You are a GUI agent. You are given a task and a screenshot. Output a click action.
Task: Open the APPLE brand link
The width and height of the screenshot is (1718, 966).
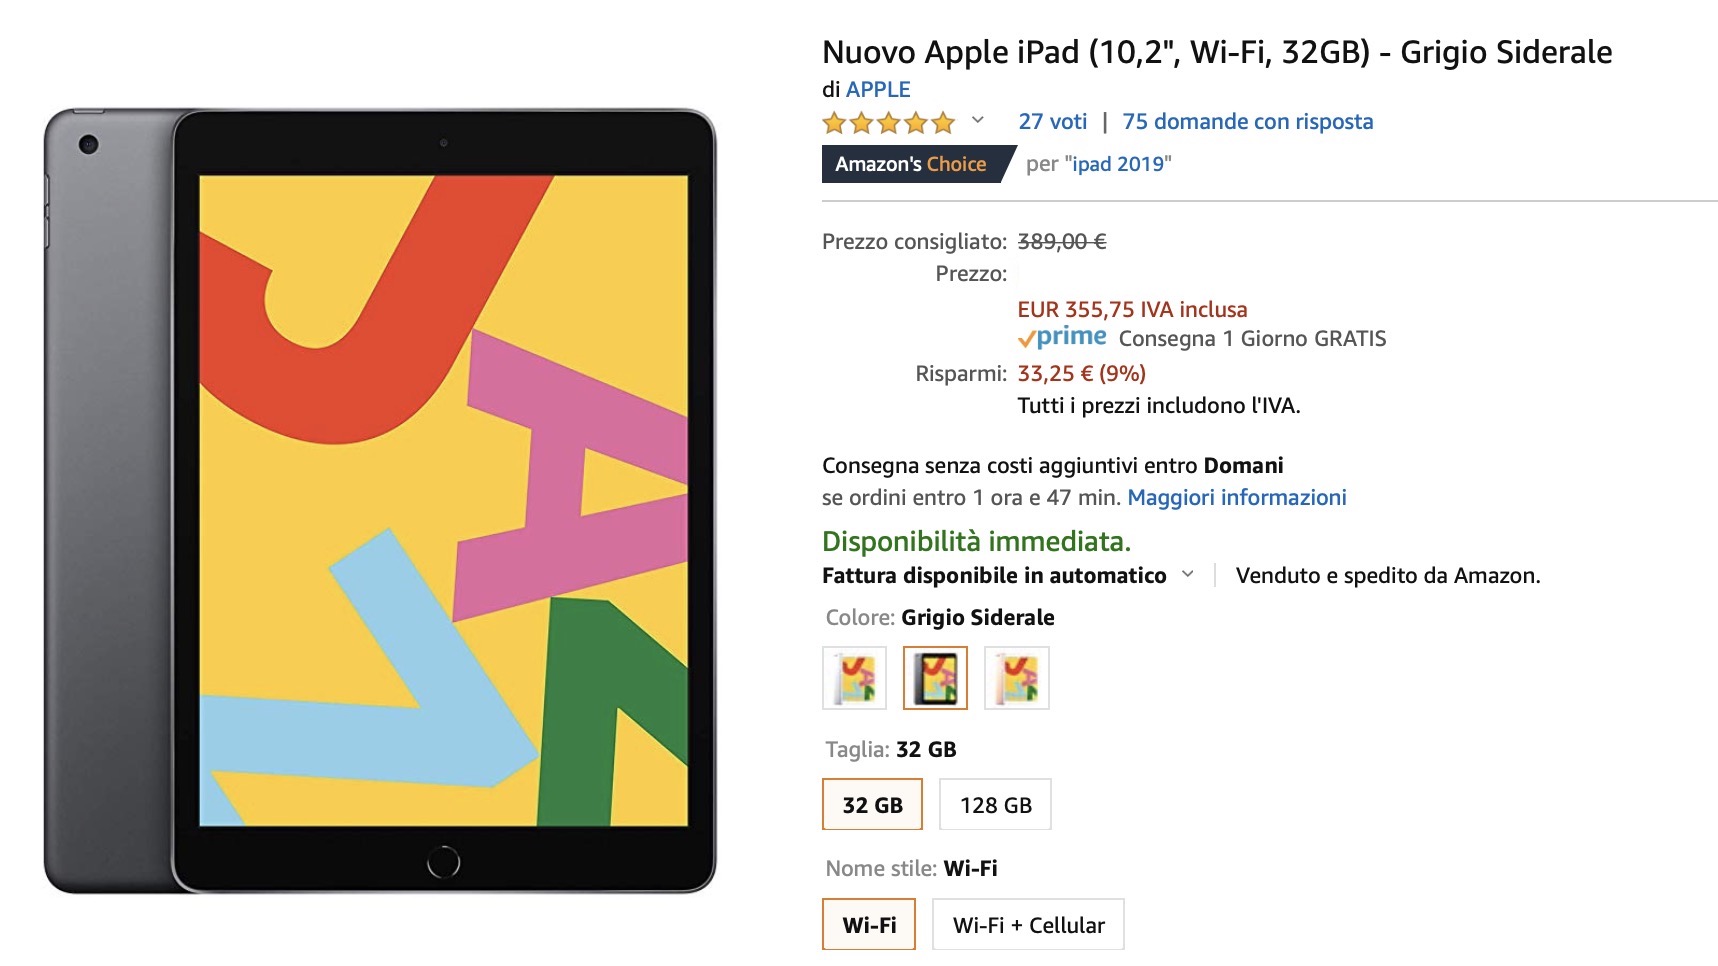(878, 90)
